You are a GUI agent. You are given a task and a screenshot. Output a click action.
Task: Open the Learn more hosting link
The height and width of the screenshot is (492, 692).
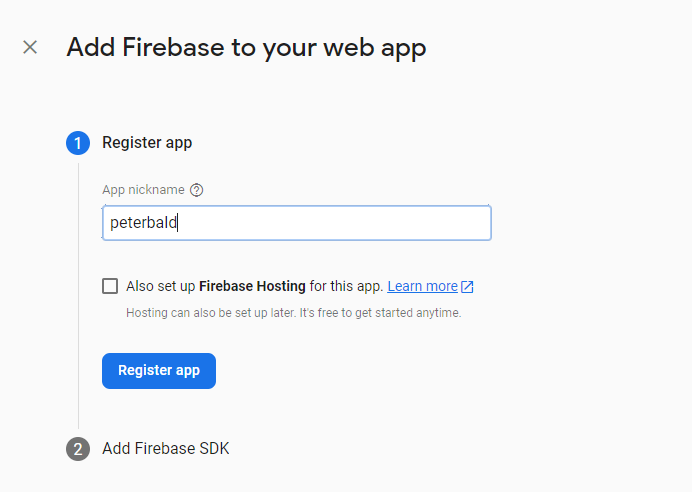point(422,286)
